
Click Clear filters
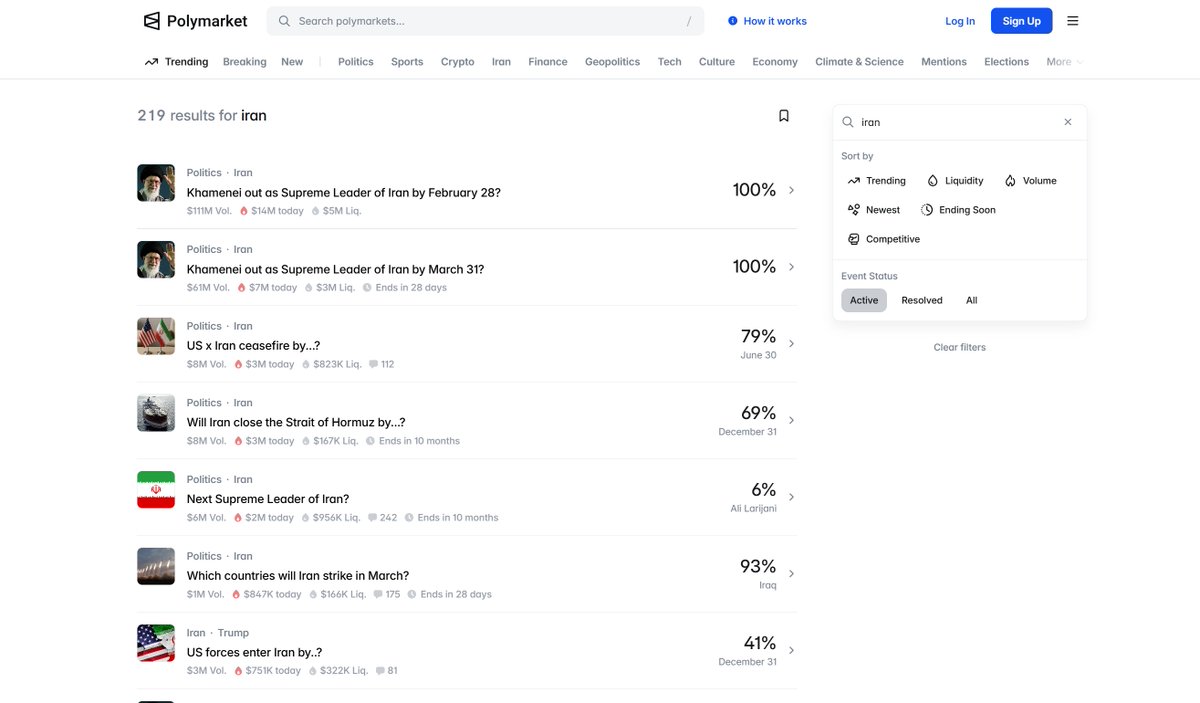[960, 347]
